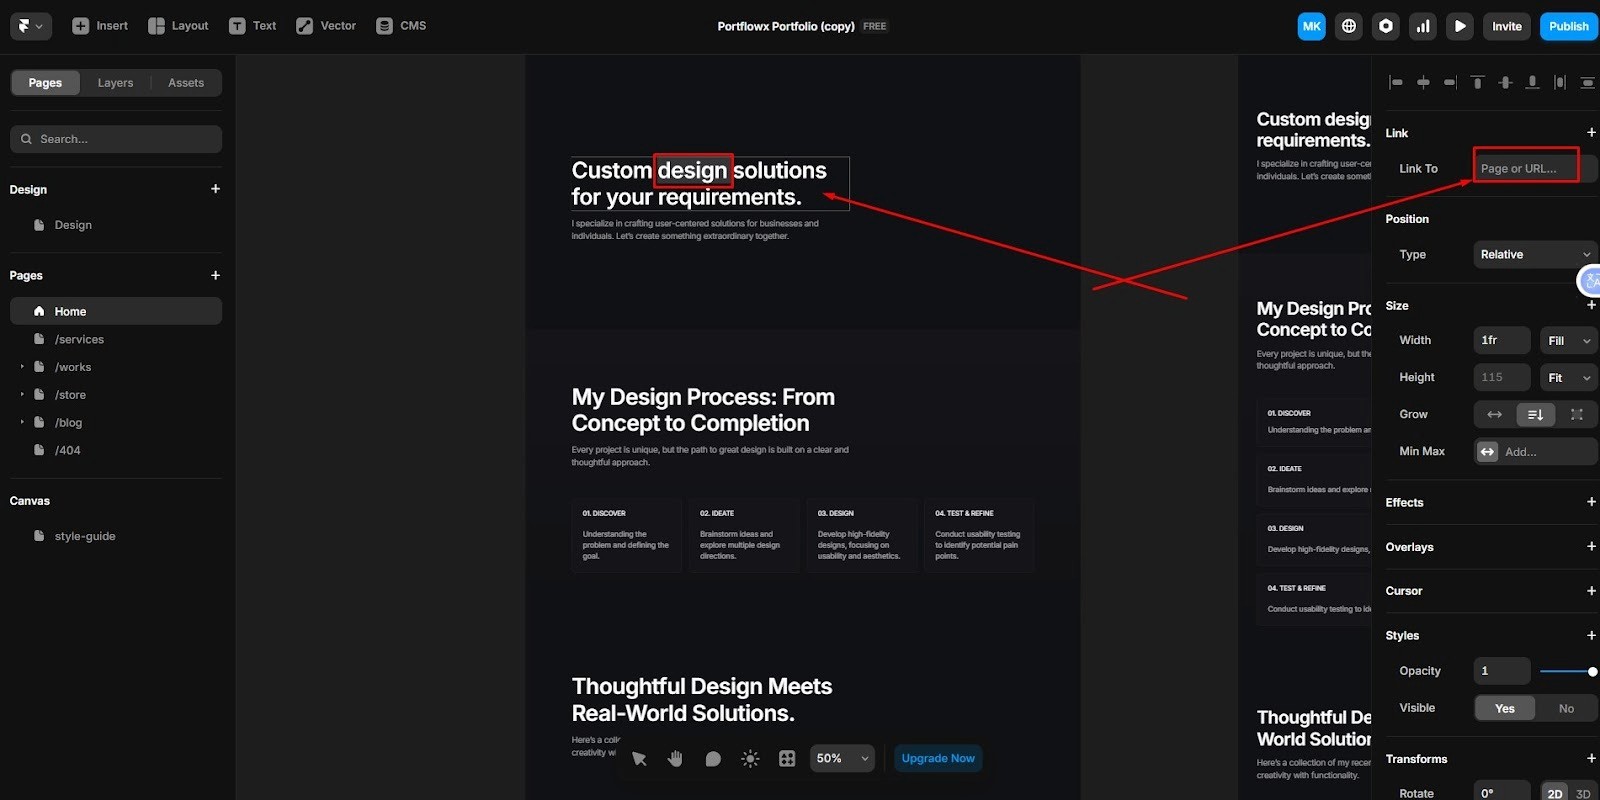Switch to the Pages tab
Image resolution: width=1600 pixels, height=800 pixels.
[x=45, y=83]
